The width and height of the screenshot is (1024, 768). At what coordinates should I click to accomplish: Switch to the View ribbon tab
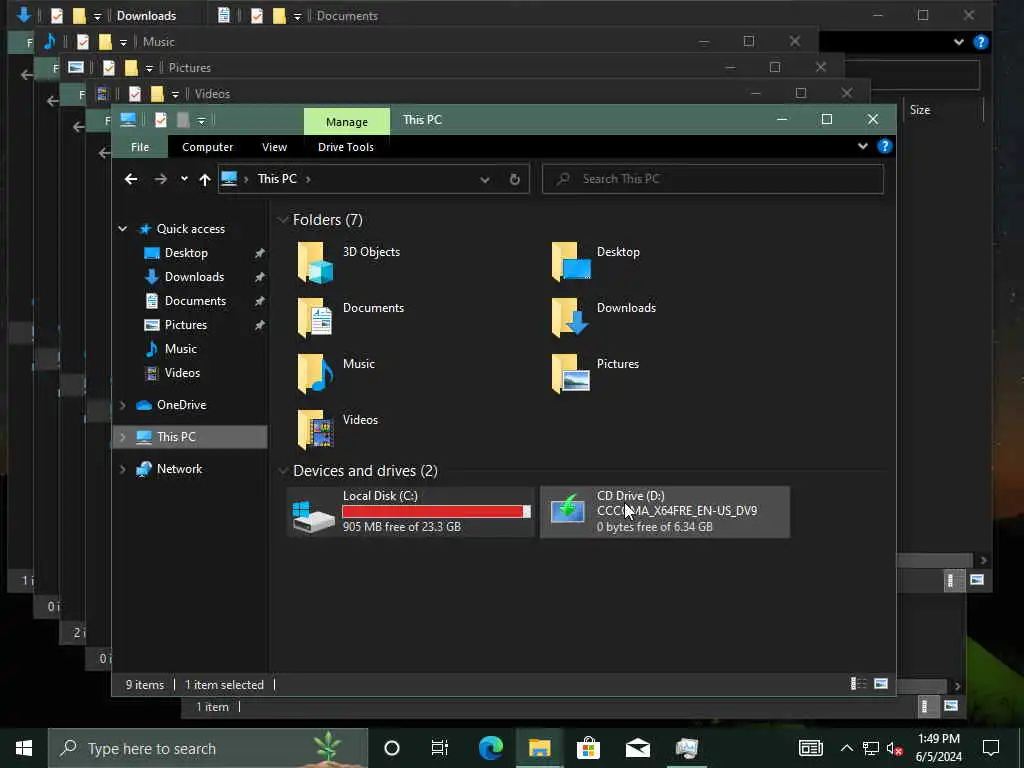[x=274, y=147]
